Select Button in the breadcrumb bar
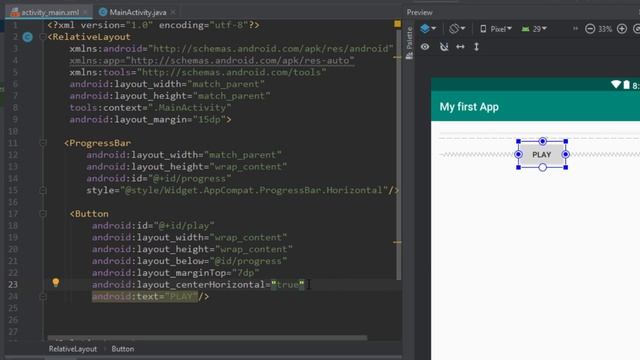 (x=122, y=349)
